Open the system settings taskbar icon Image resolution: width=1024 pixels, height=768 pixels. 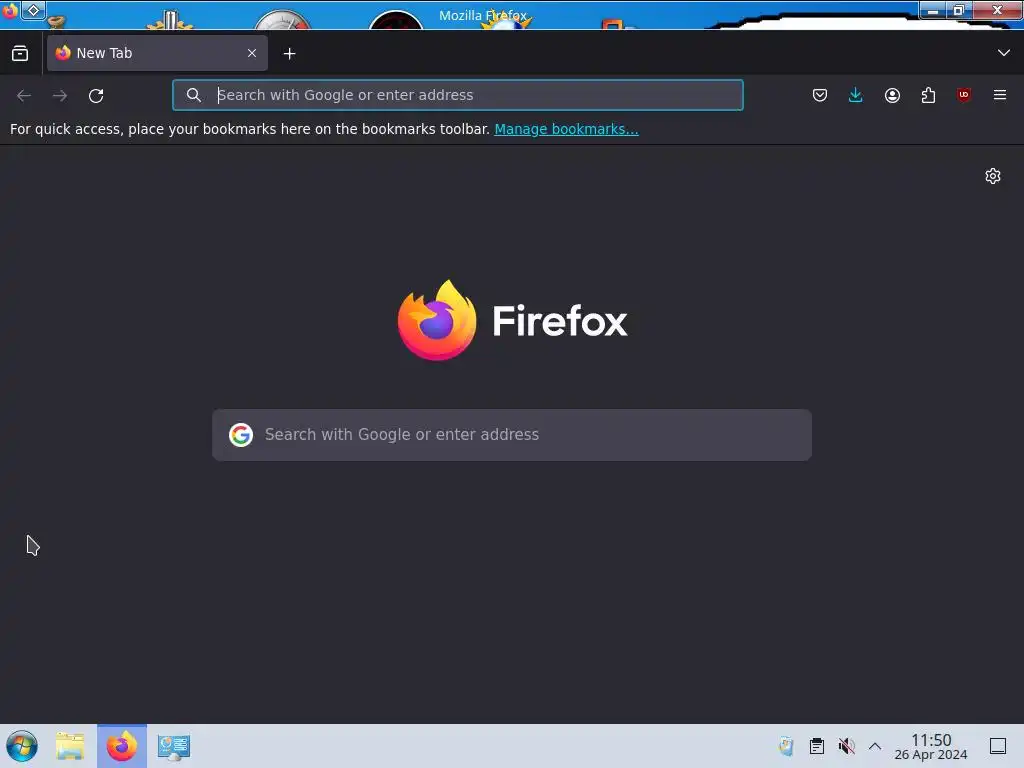click(174, 747)
